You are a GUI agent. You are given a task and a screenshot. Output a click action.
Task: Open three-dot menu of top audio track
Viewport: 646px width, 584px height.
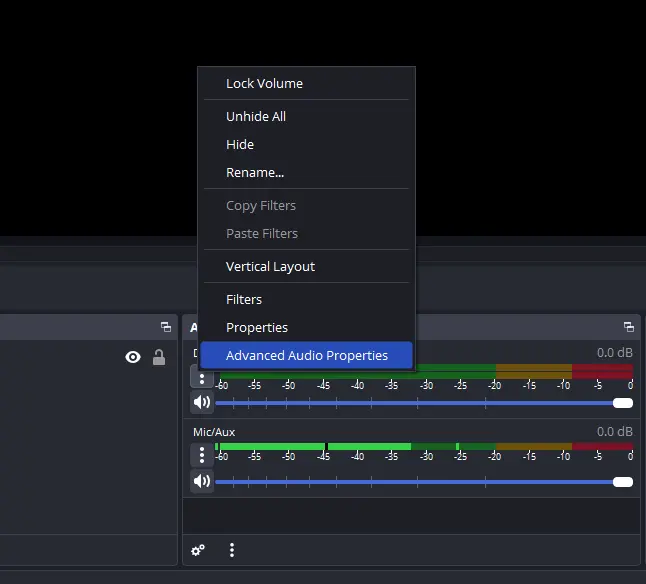click(202, 378)
